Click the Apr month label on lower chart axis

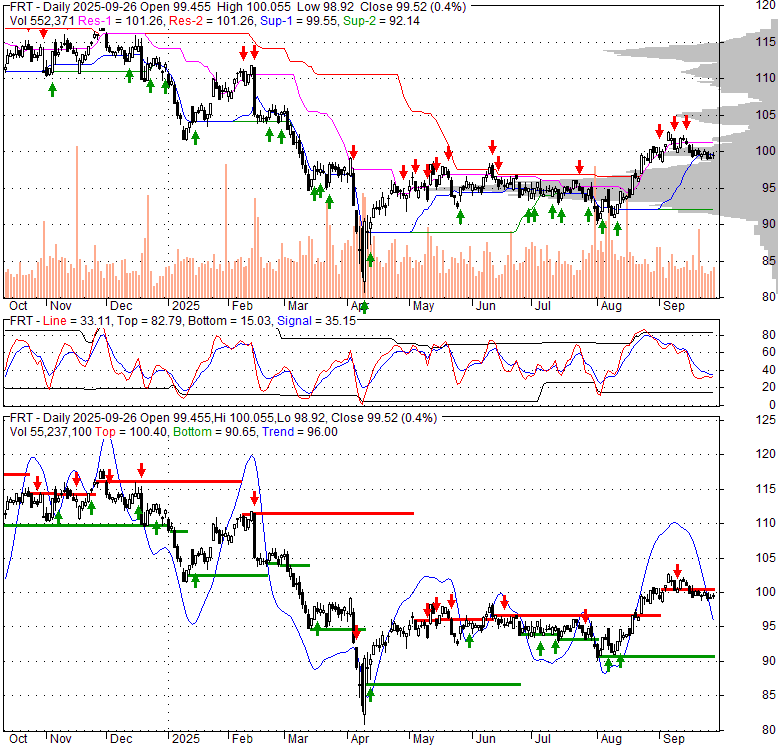[x=360, y=739]
